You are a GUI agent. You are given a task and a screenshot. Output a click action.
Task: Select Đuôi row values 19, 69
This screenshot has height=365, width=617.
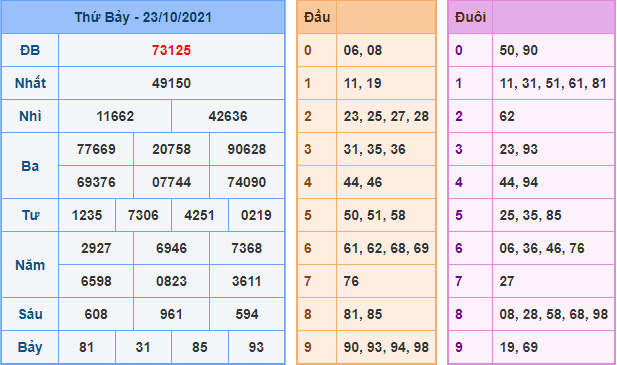pos(519,348)
